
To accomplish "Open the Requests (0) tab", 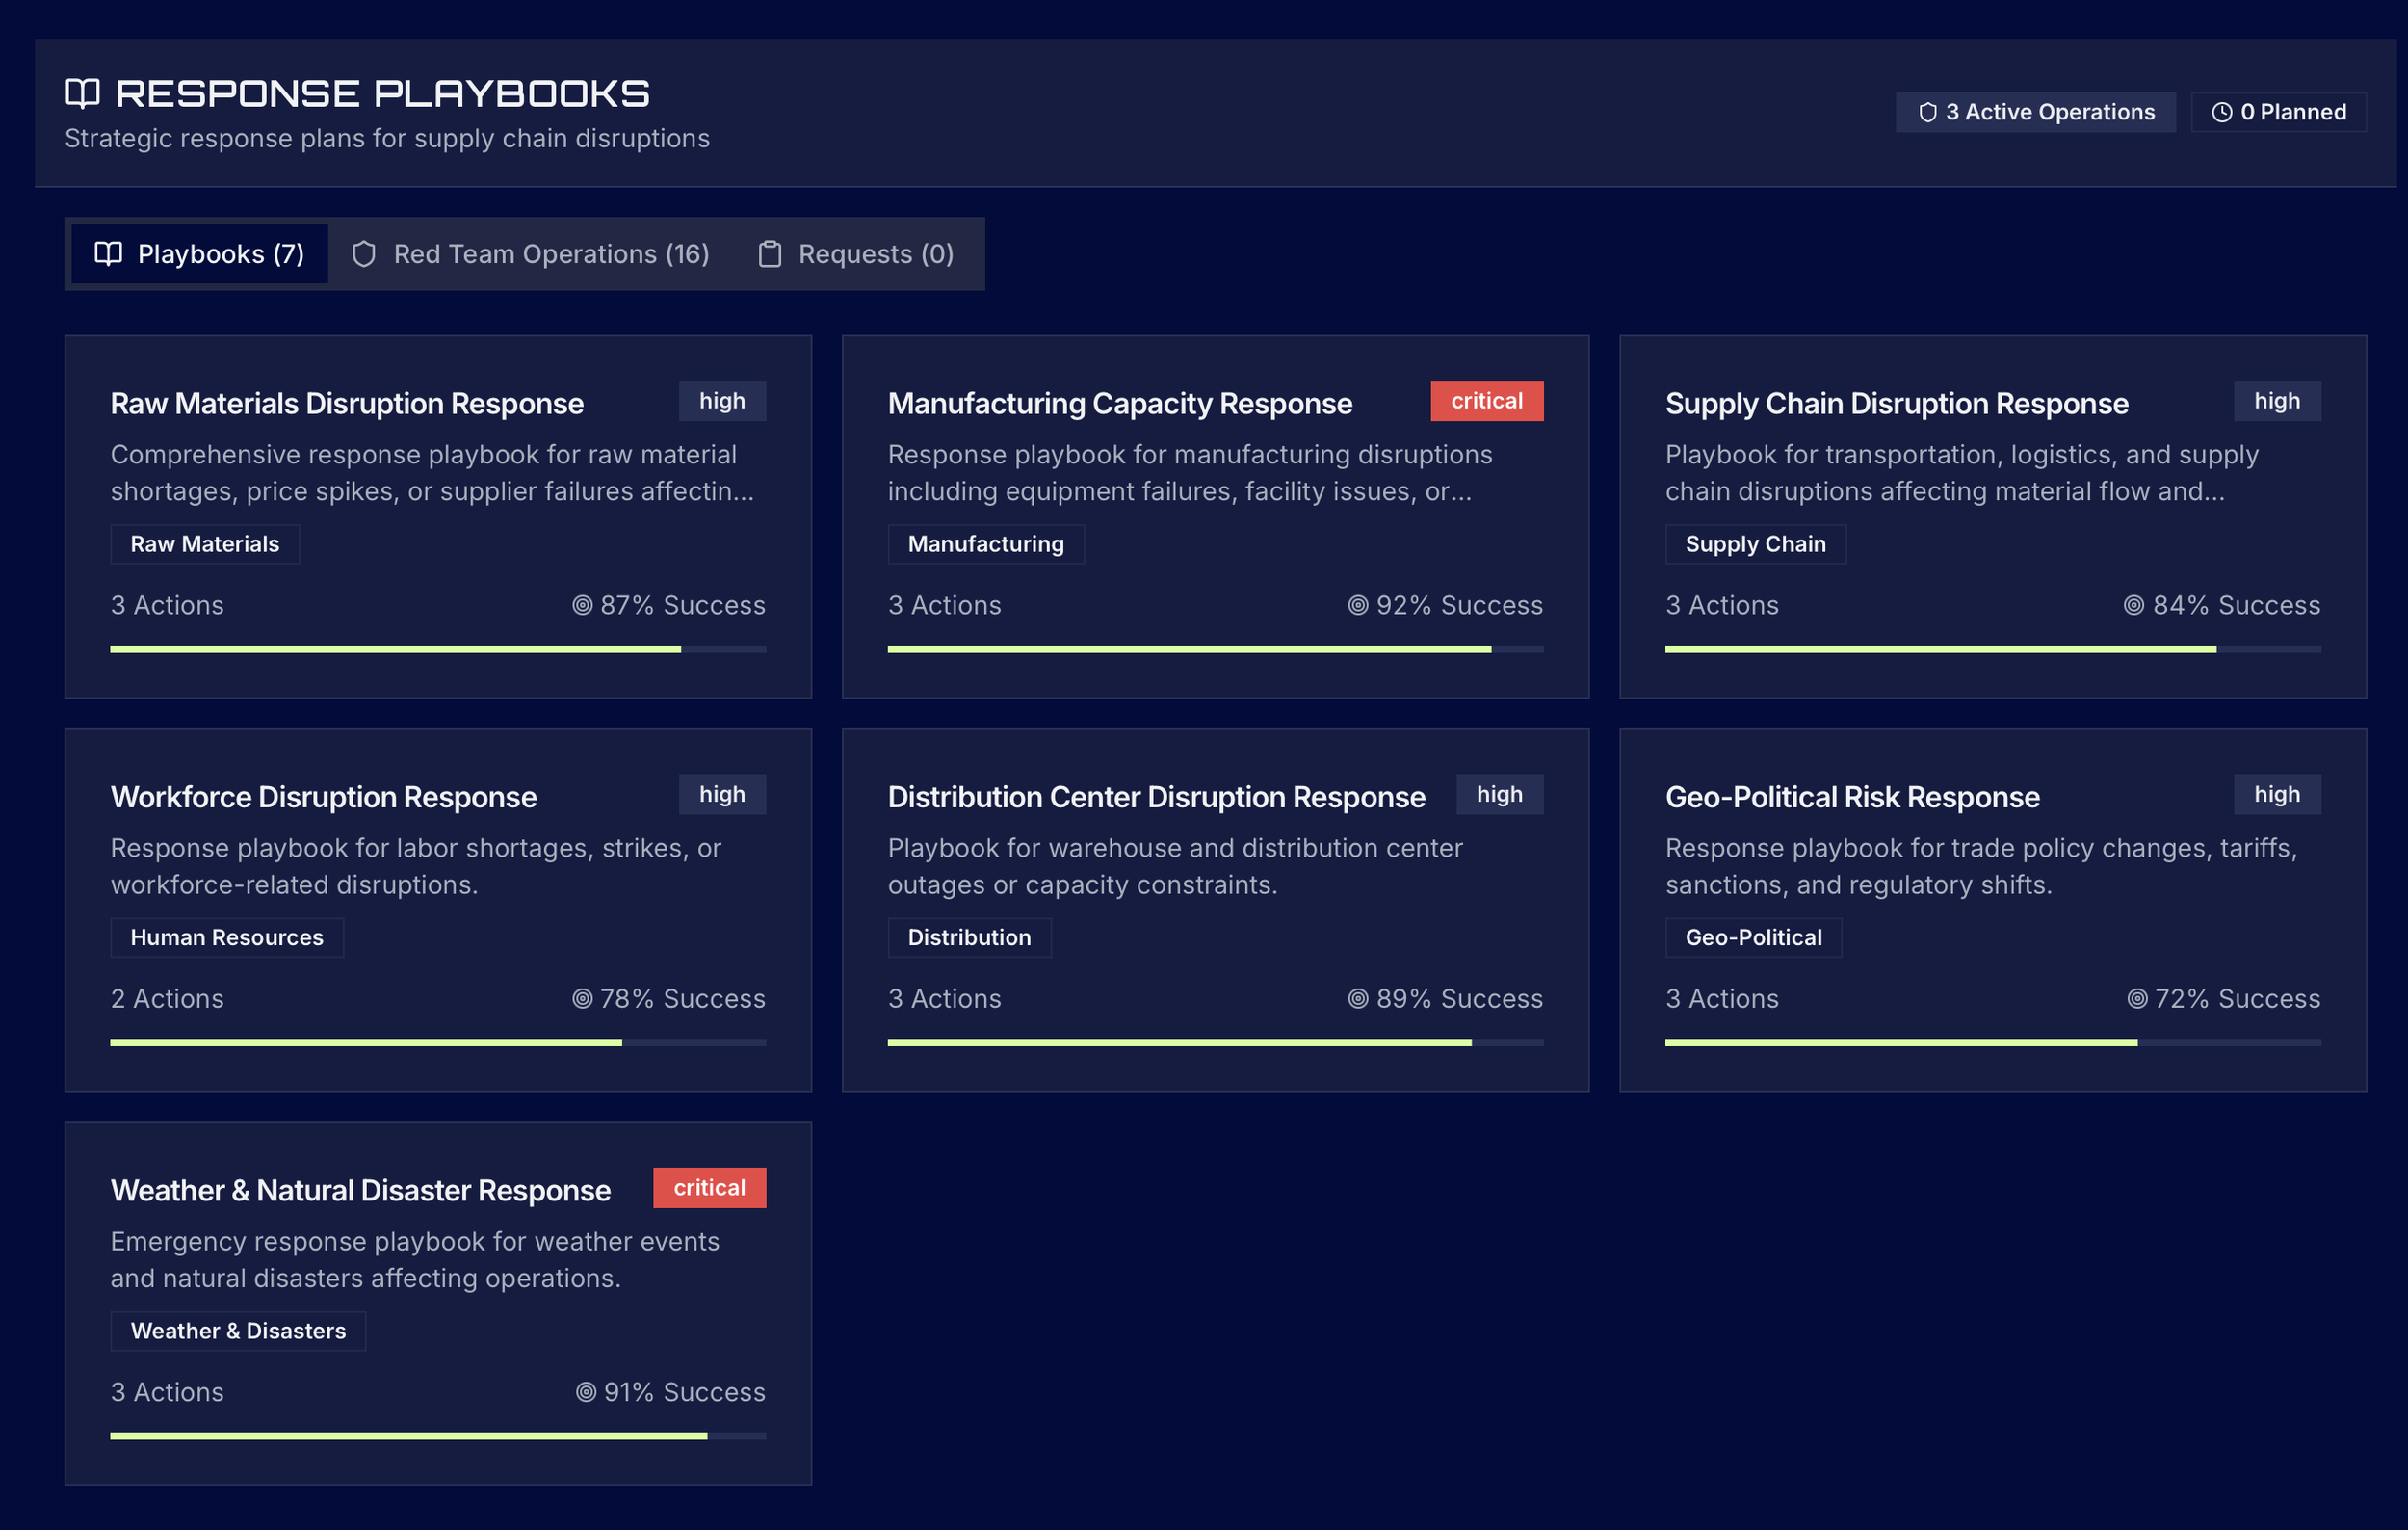I will point(856,254).
